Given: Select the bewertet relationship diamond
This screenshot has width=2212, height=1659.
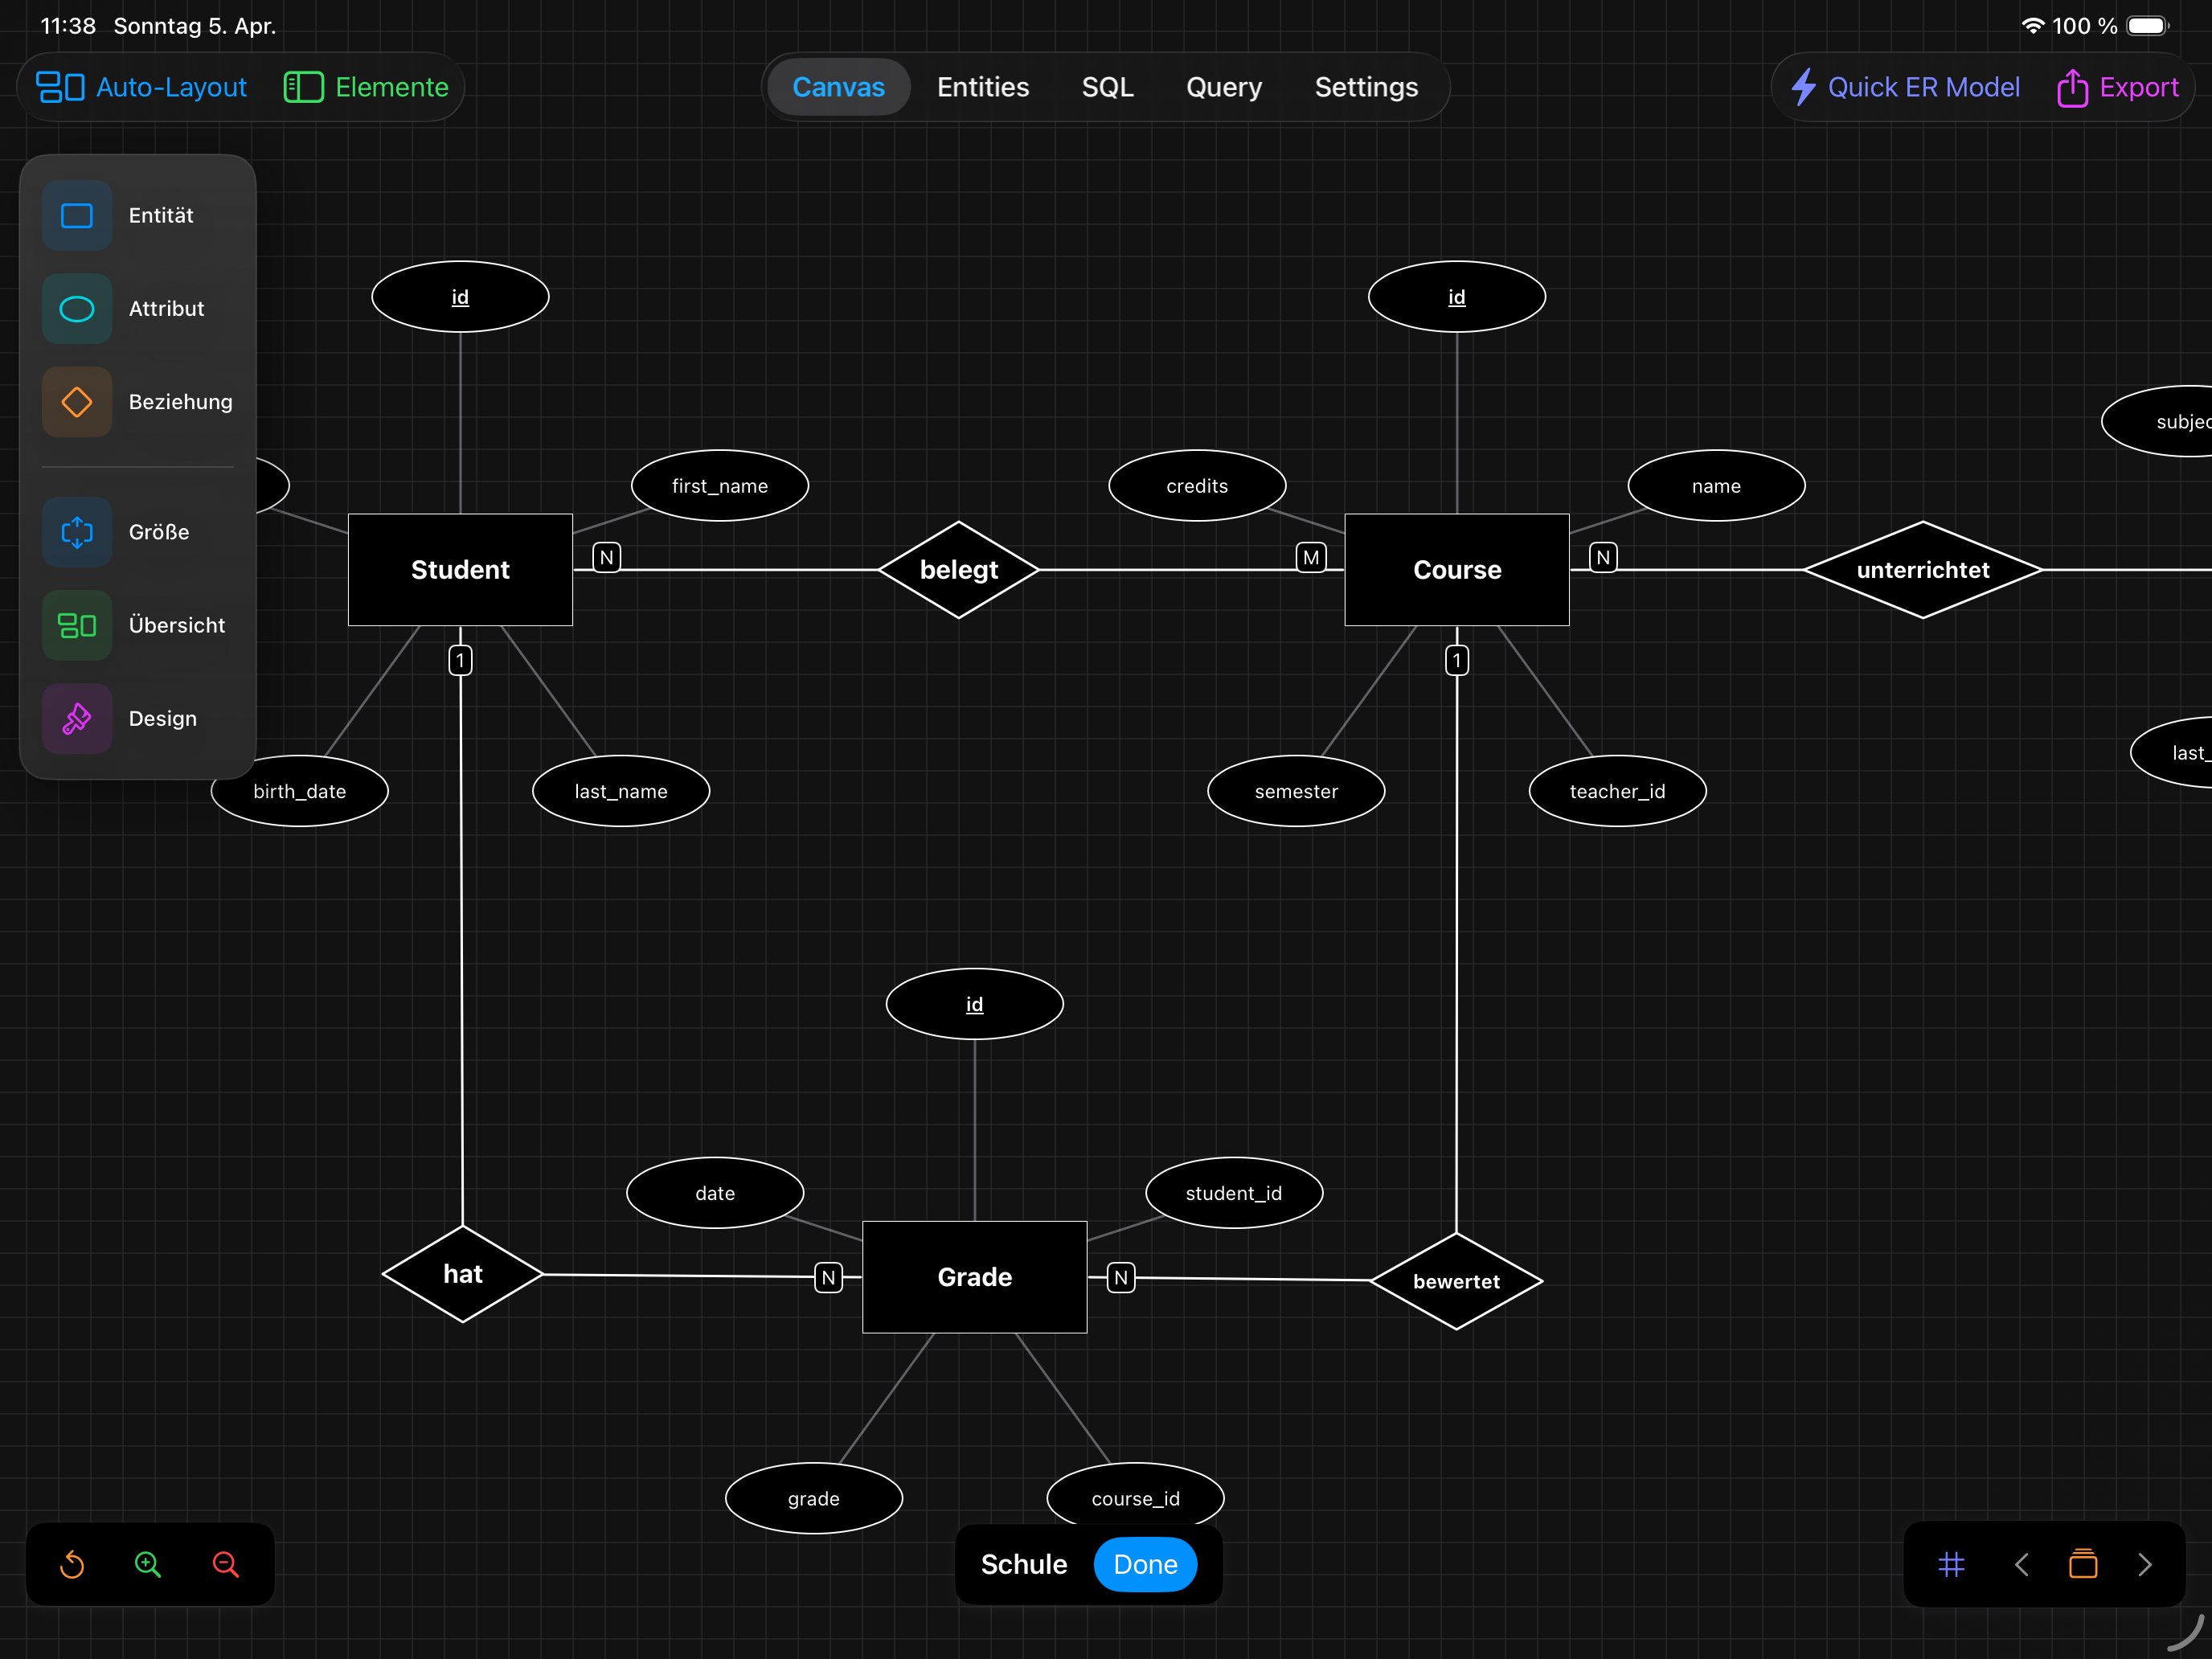Looking at the screenshot, I should tap(1456, 1281).
